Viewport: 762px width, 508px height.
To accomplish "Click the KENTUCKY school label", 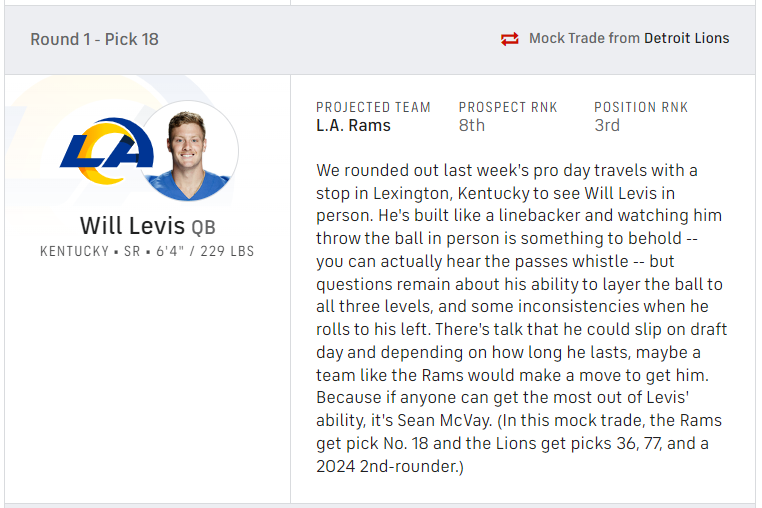I will tap(74, 251).
